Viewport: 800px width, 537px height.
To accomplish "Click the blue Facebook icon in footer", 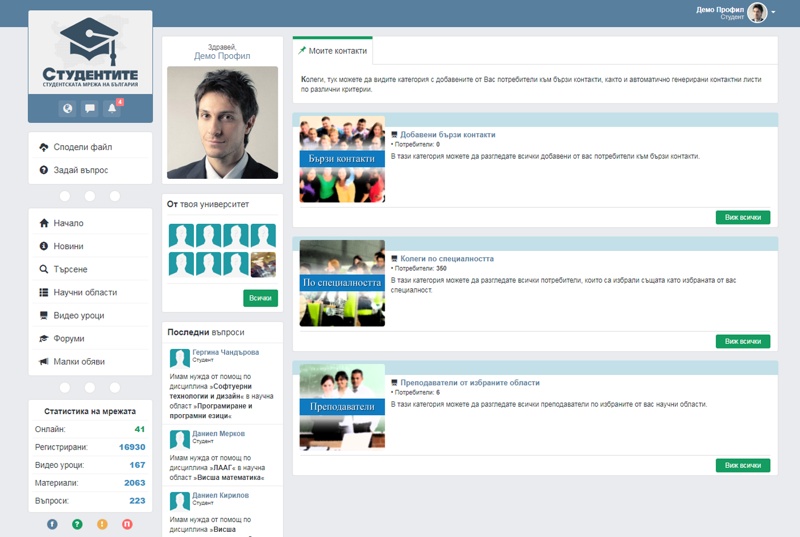I will [52, 524].
